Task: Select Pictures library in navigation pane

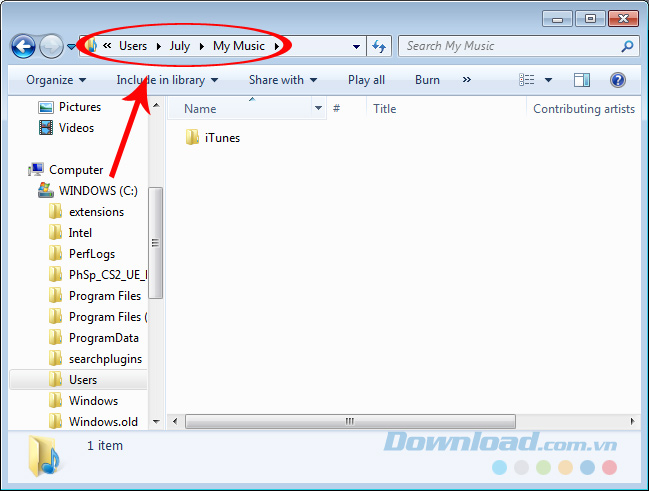Action: pyautogui.click(x=80, y=107)
